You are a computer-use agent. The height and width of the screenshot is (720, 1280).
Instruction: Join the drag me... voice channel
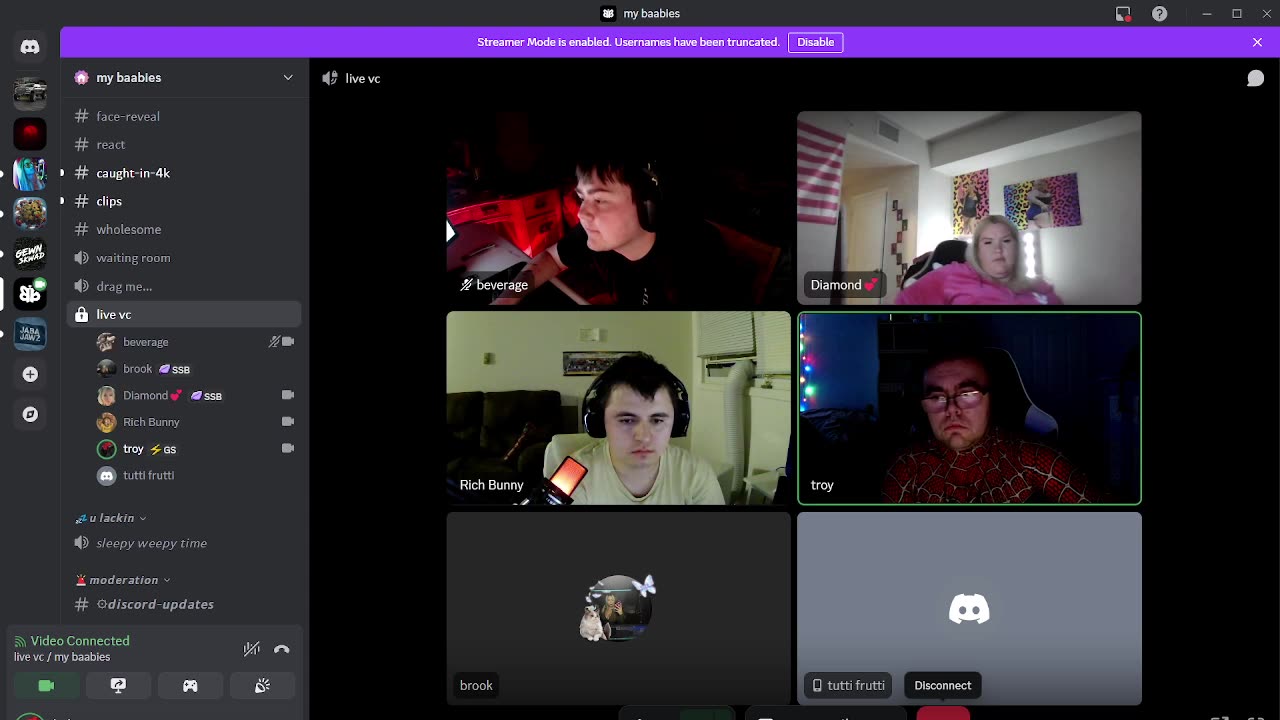[185, 286]
